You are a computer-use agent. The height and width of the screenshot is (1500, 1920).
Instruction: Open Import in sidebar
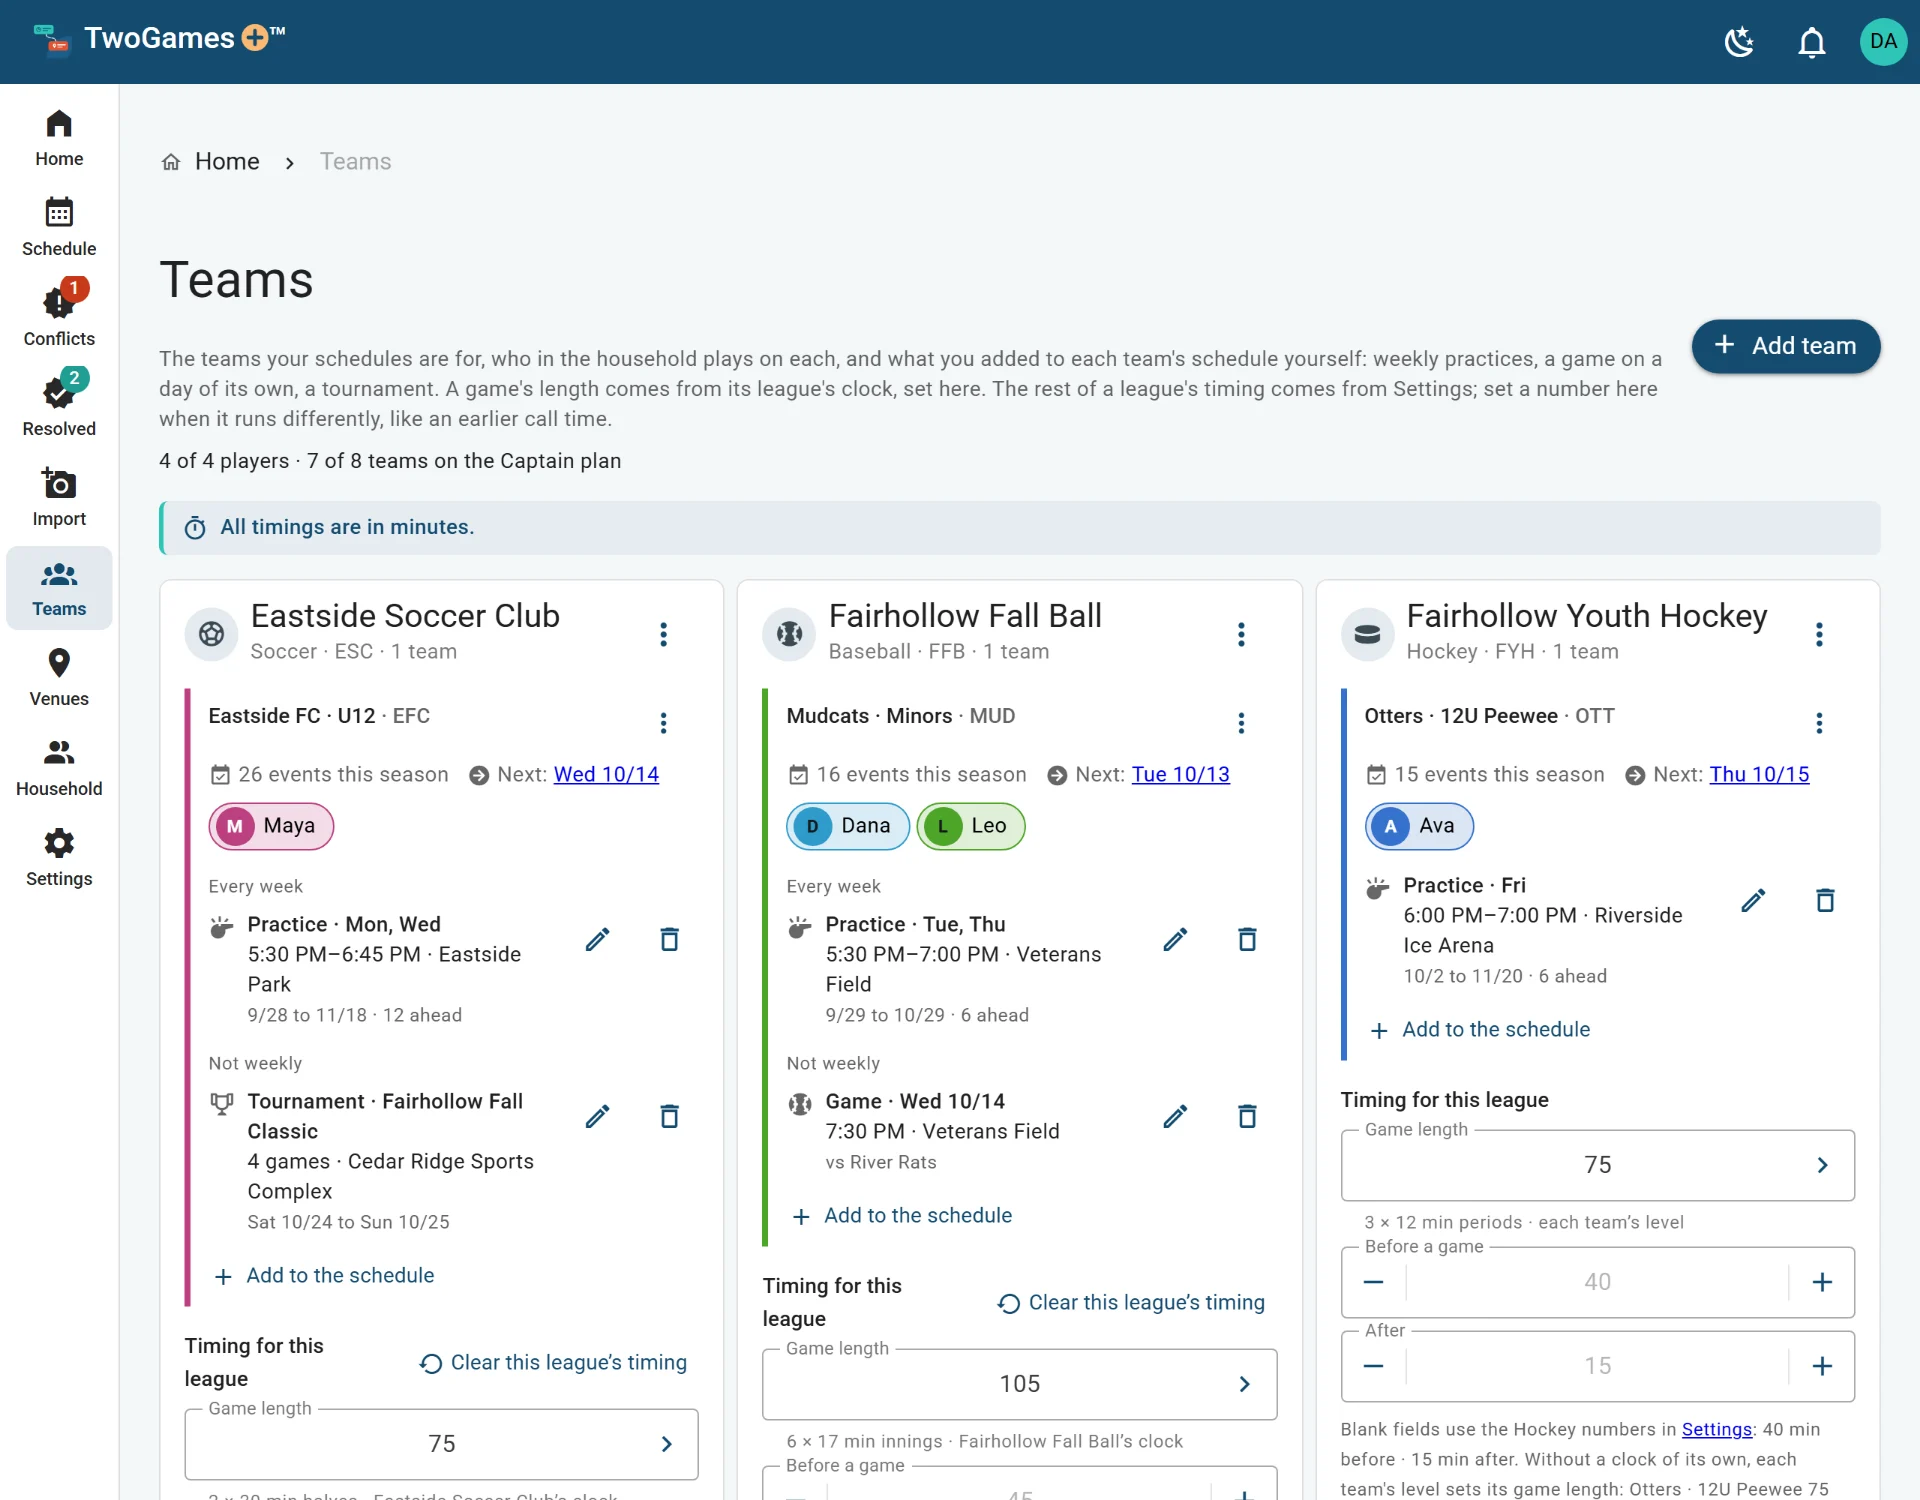pyautogui.click(x=59, y=497)
